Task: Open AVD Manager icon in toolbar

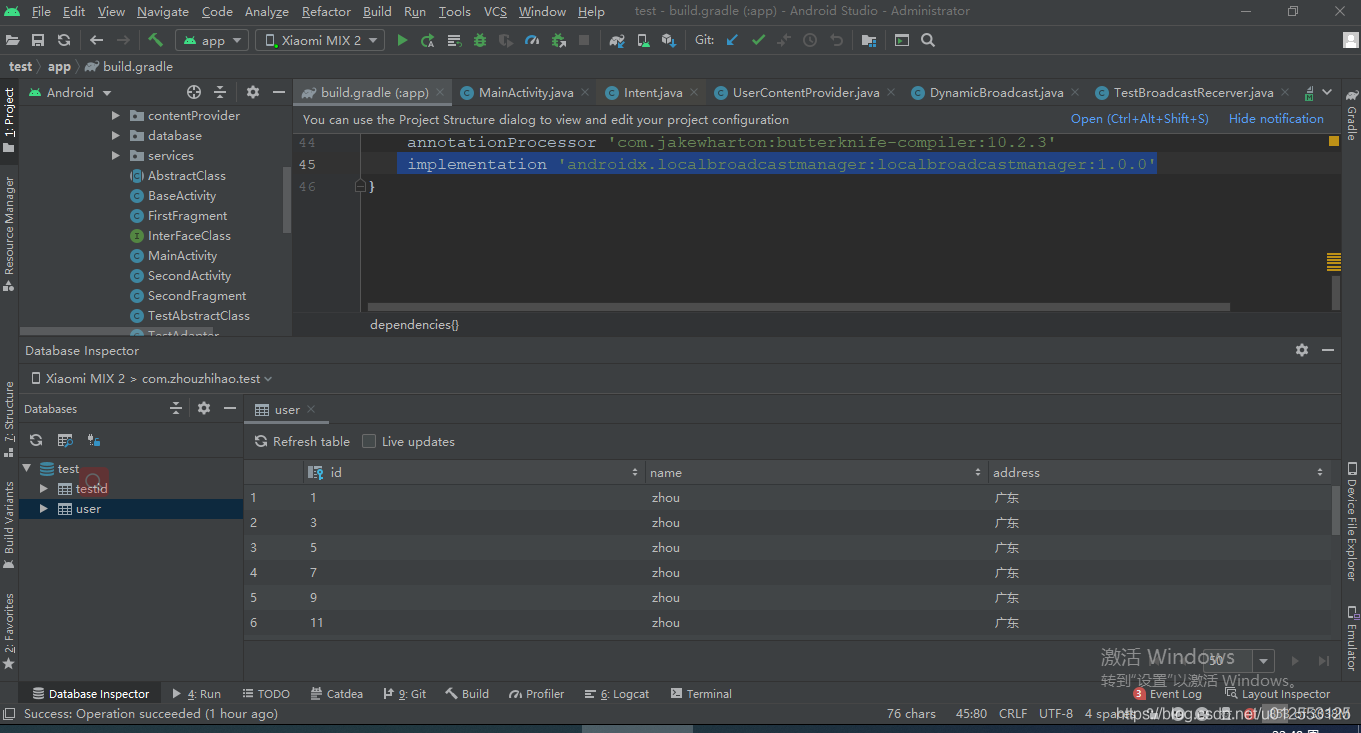Action: coord(643,40)
